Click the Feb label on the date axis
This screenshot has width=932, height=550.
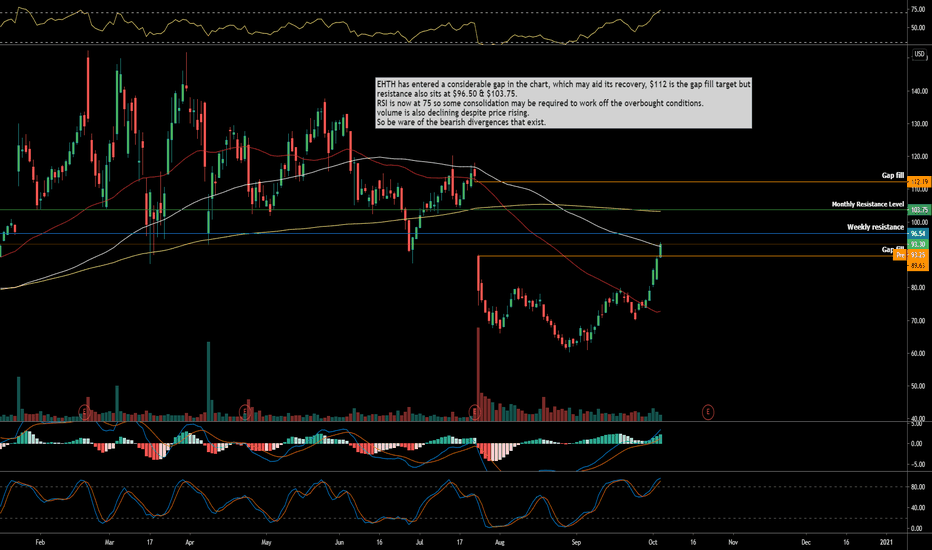coord(40,542)
